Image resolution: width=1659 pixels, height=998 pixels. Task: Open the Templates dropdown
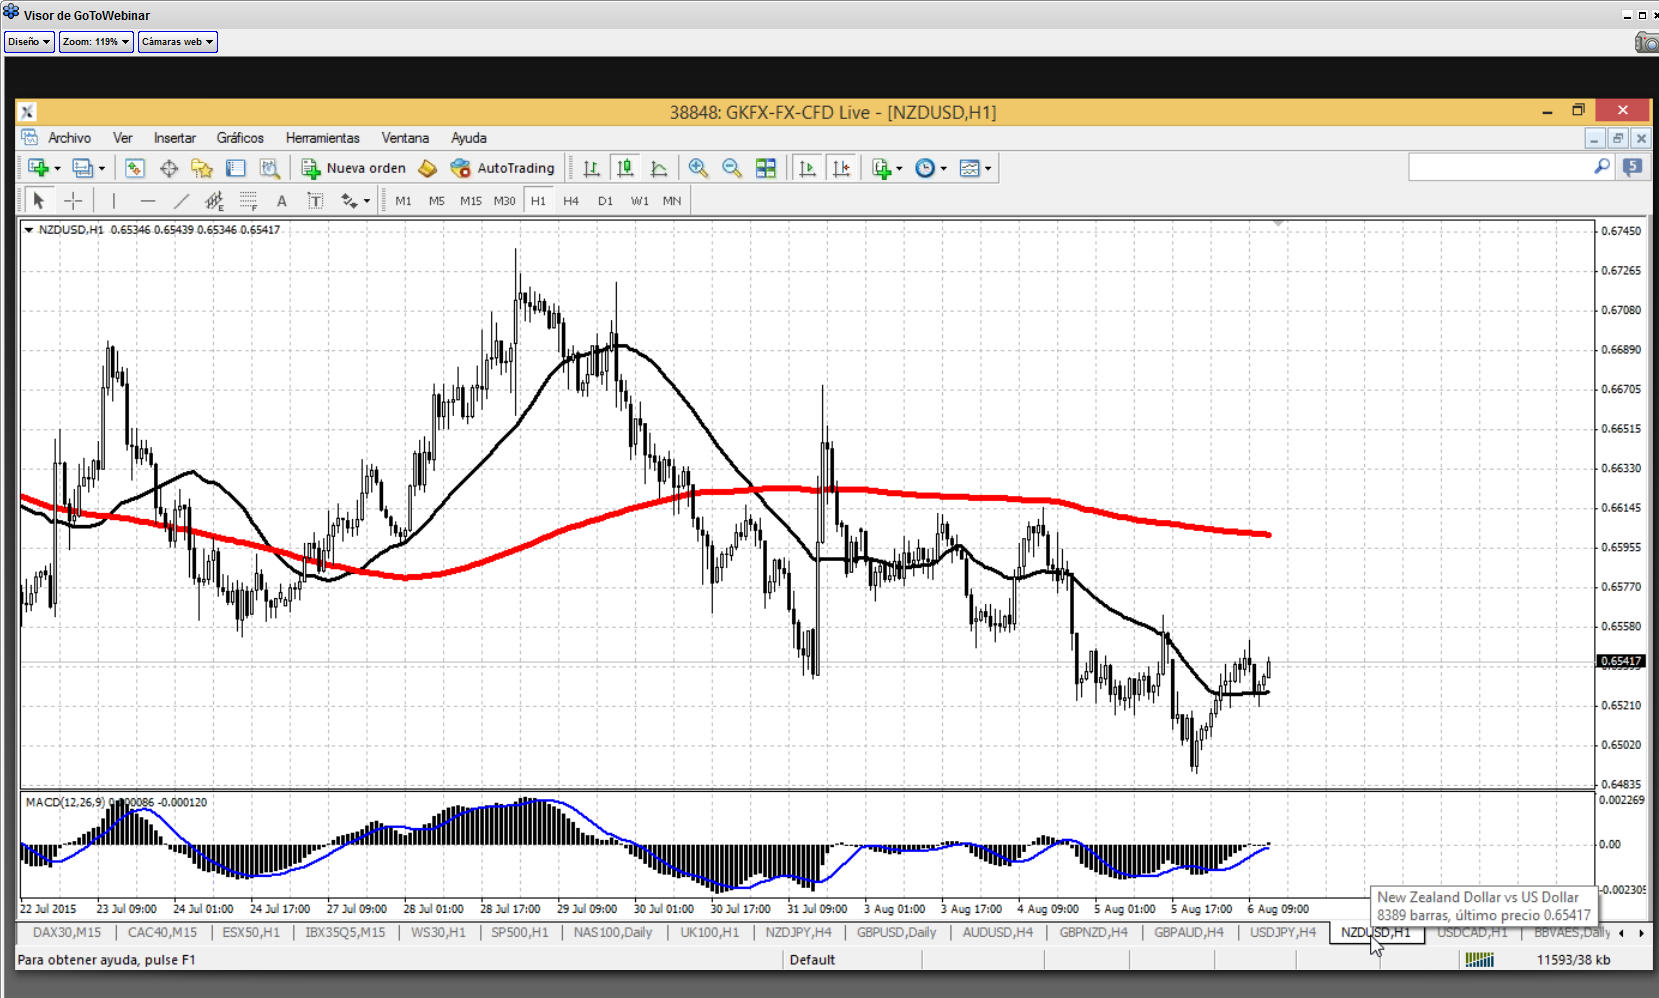(x=975, y=168)
